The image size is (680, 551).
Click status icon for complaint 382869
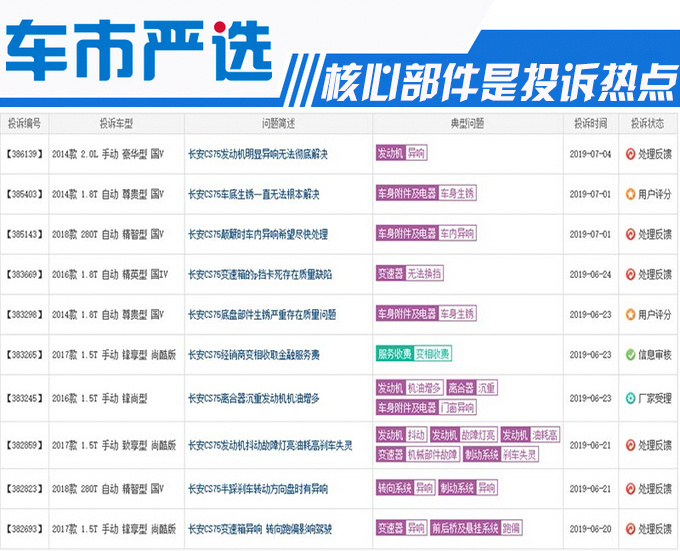point(631,445)
